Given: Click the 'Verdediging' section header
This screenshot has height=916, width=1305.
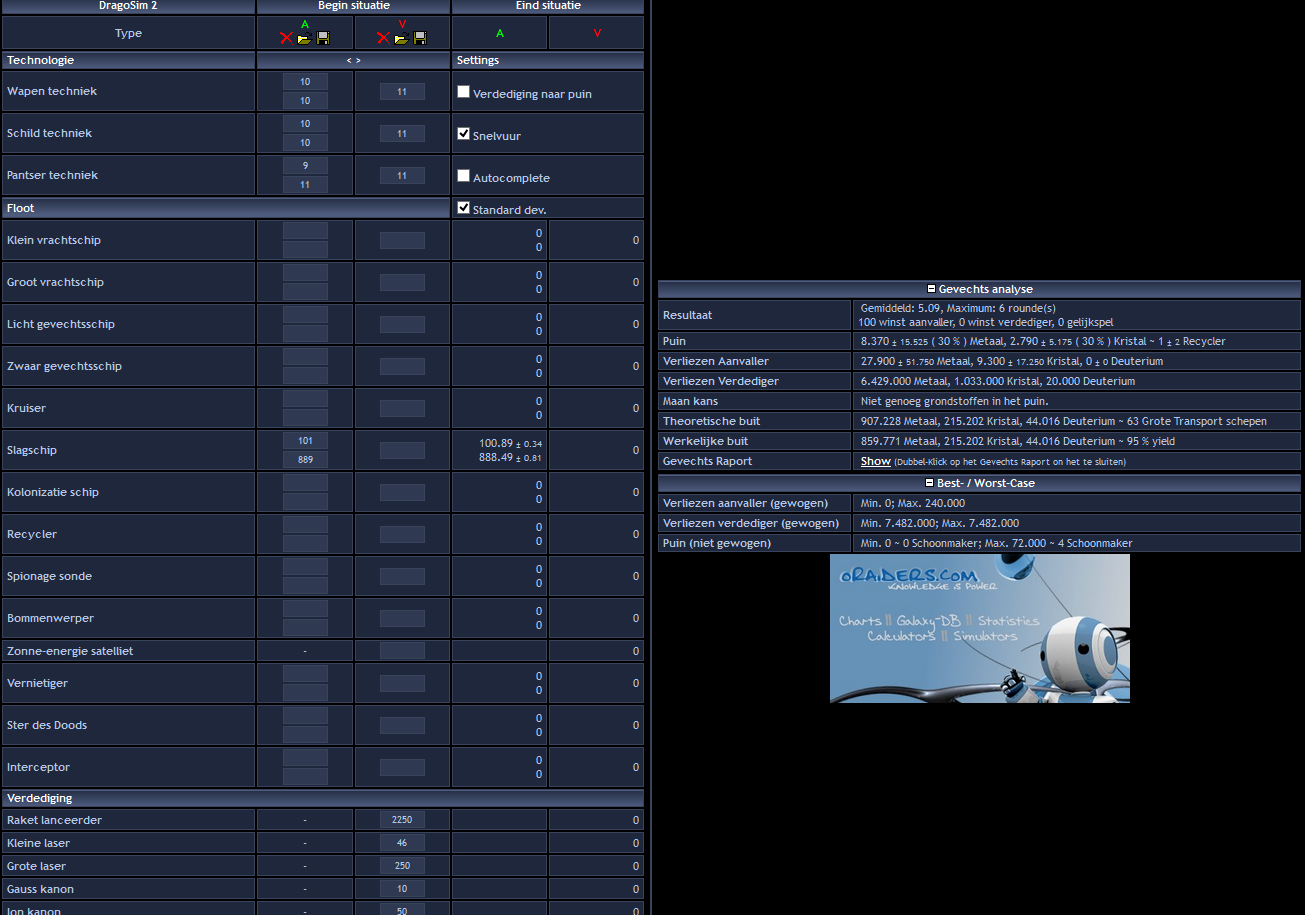Looking at the screenshot, I should click(323, 798).
